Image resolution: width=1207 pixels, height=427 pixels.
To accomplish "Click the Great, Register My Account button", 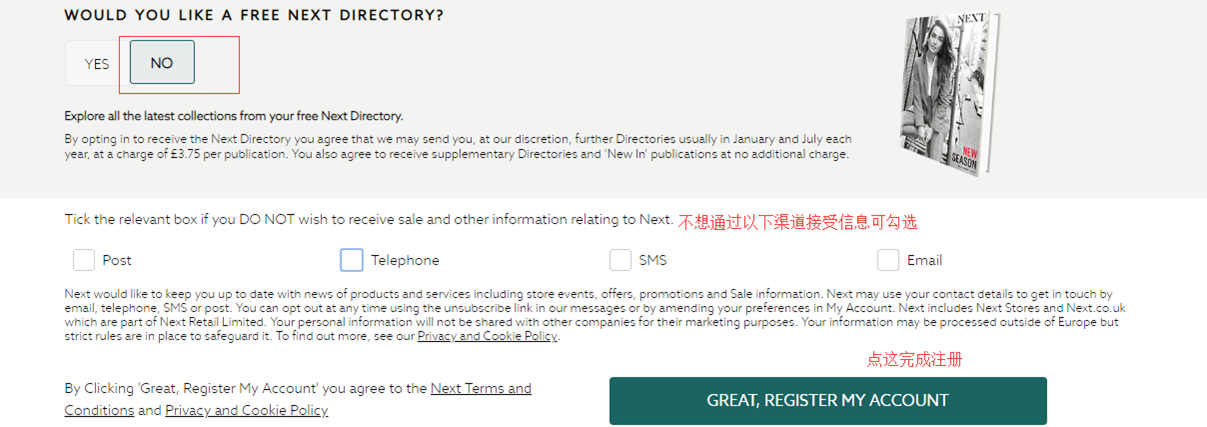I will point(827,400).
